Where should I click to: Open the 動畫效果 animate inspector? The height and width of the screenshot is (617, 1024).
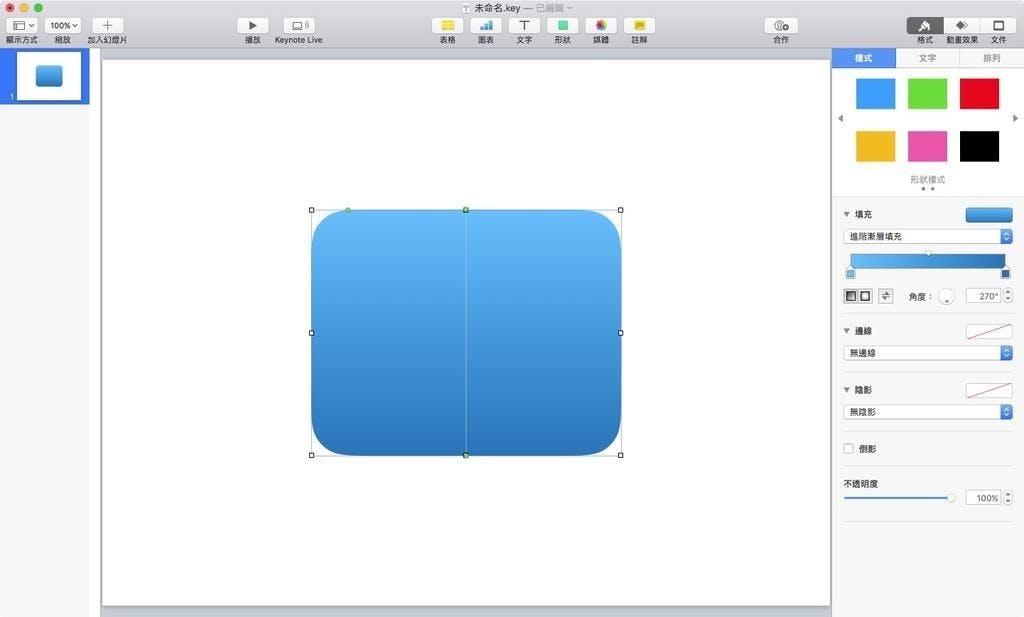click(961, 25)
